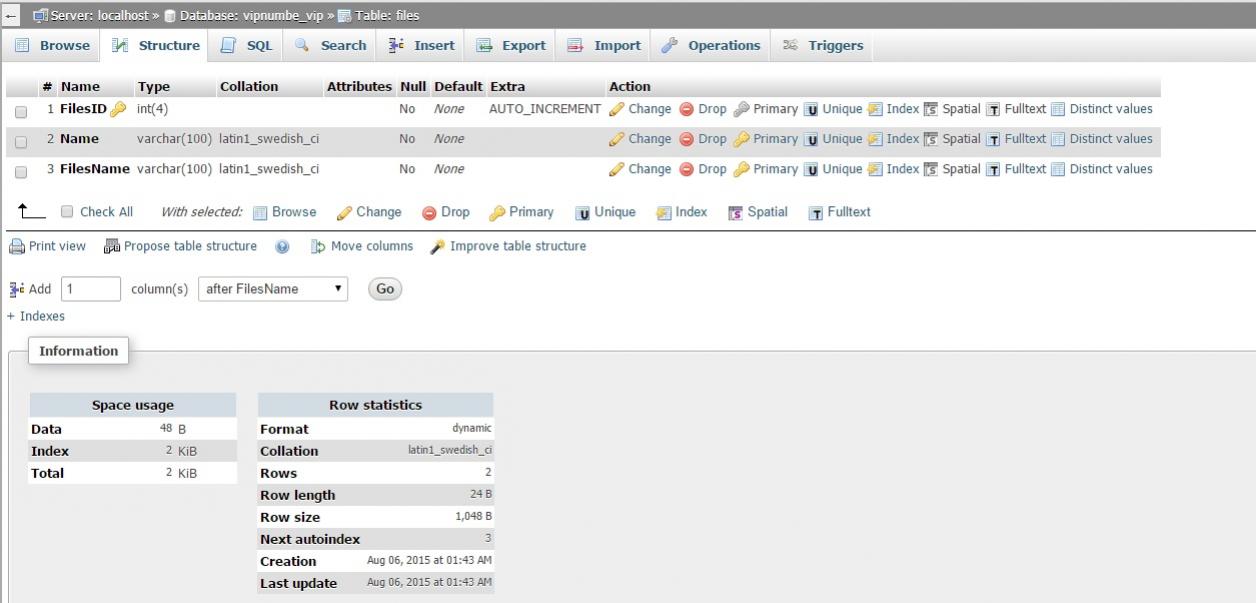
Task: Click the Fulltext icon in the Name row
Action: coord(993,139)
